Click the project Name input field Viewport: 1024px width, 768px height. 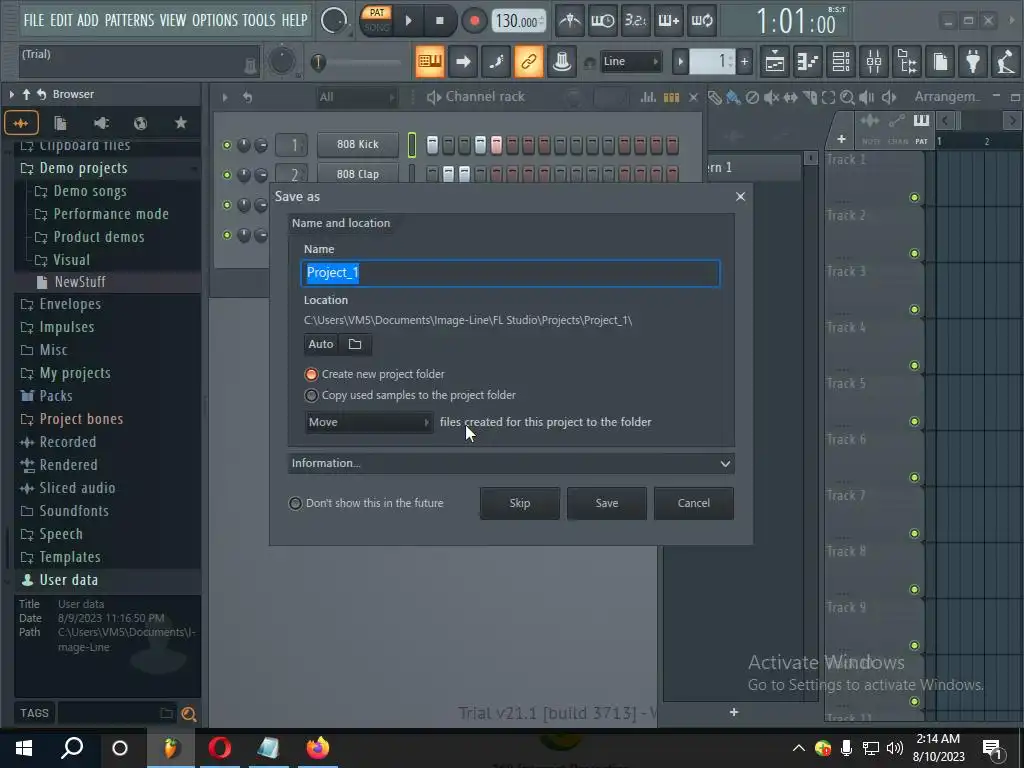pos(511,274)
